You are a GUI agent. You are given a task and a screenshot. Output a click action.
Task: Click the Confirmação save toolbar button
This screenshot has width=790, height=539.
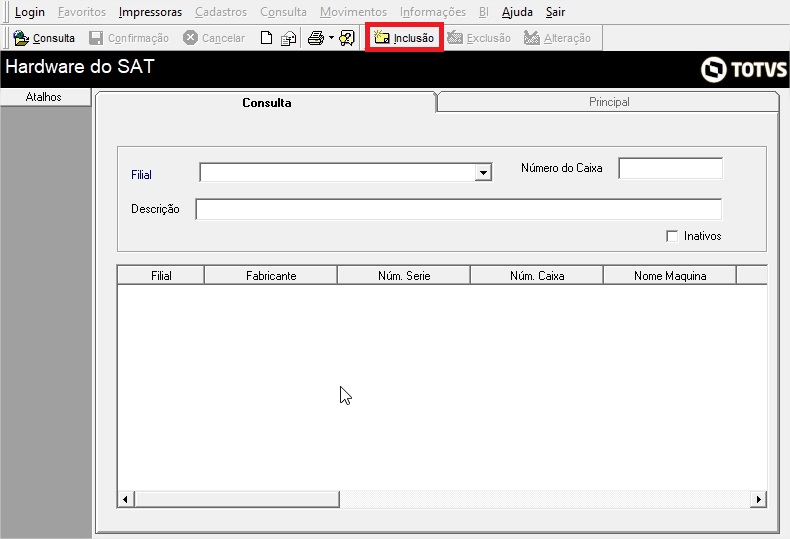tap(129, 38)
